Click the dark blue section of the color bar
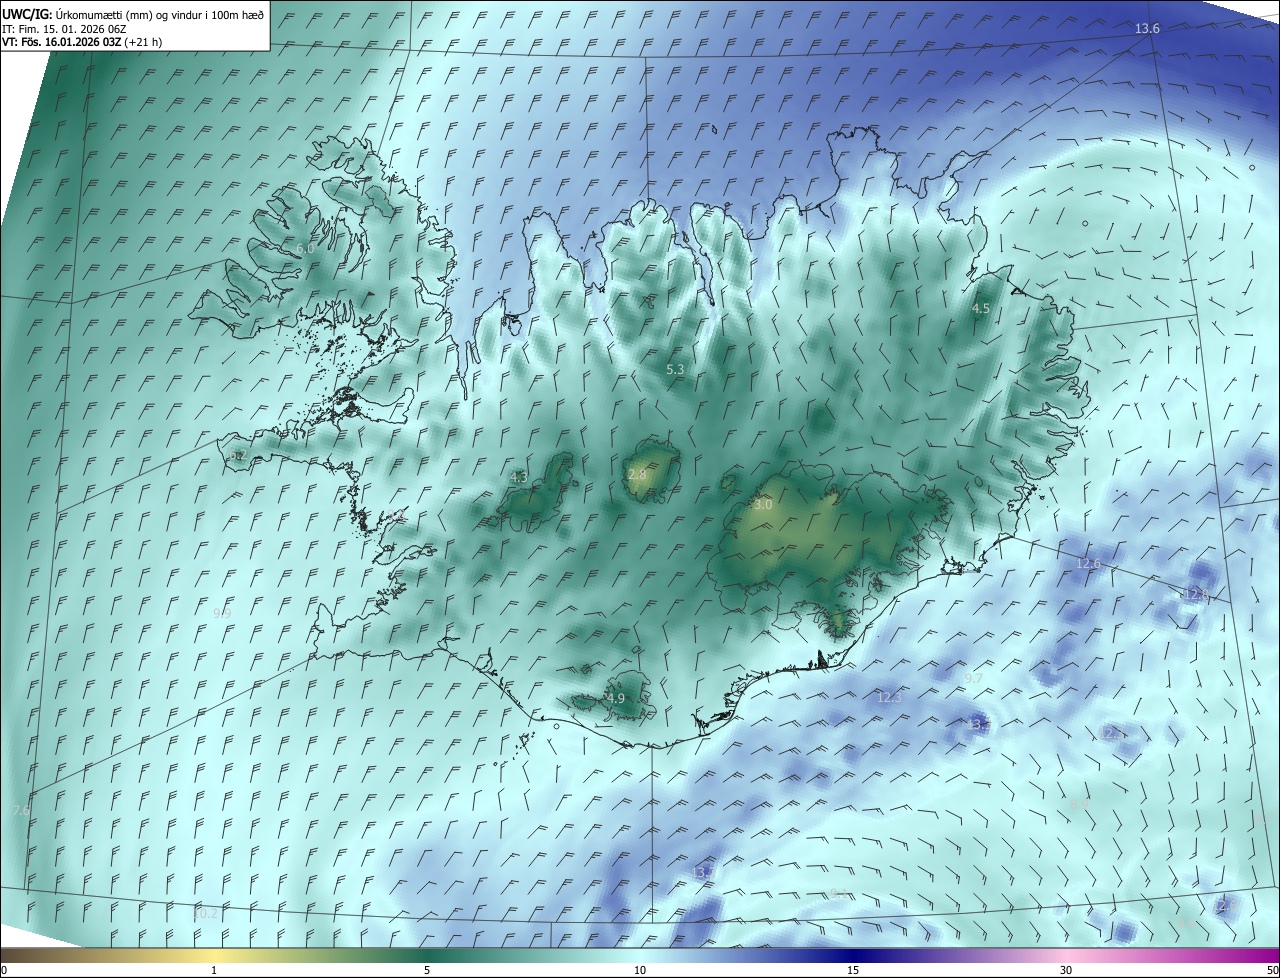This screenshot has width=1280, height=978. pyautogui.click(x=853, y=955)
